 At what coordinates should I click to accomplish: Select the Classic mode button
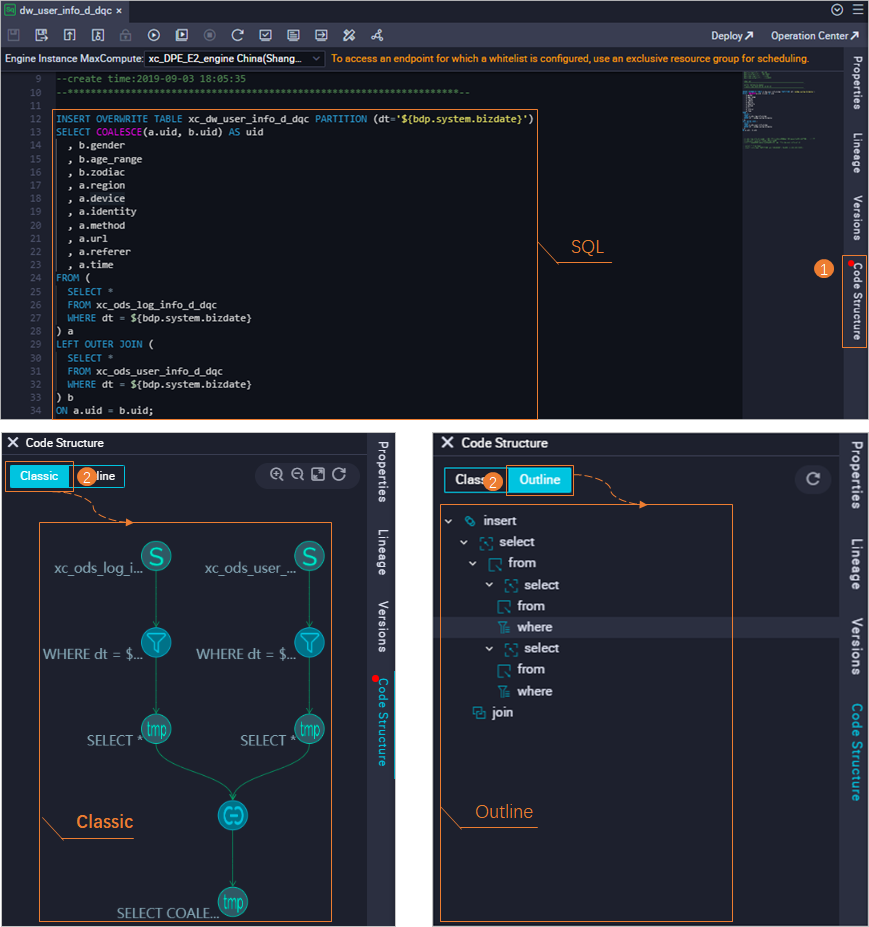(39, 475)
